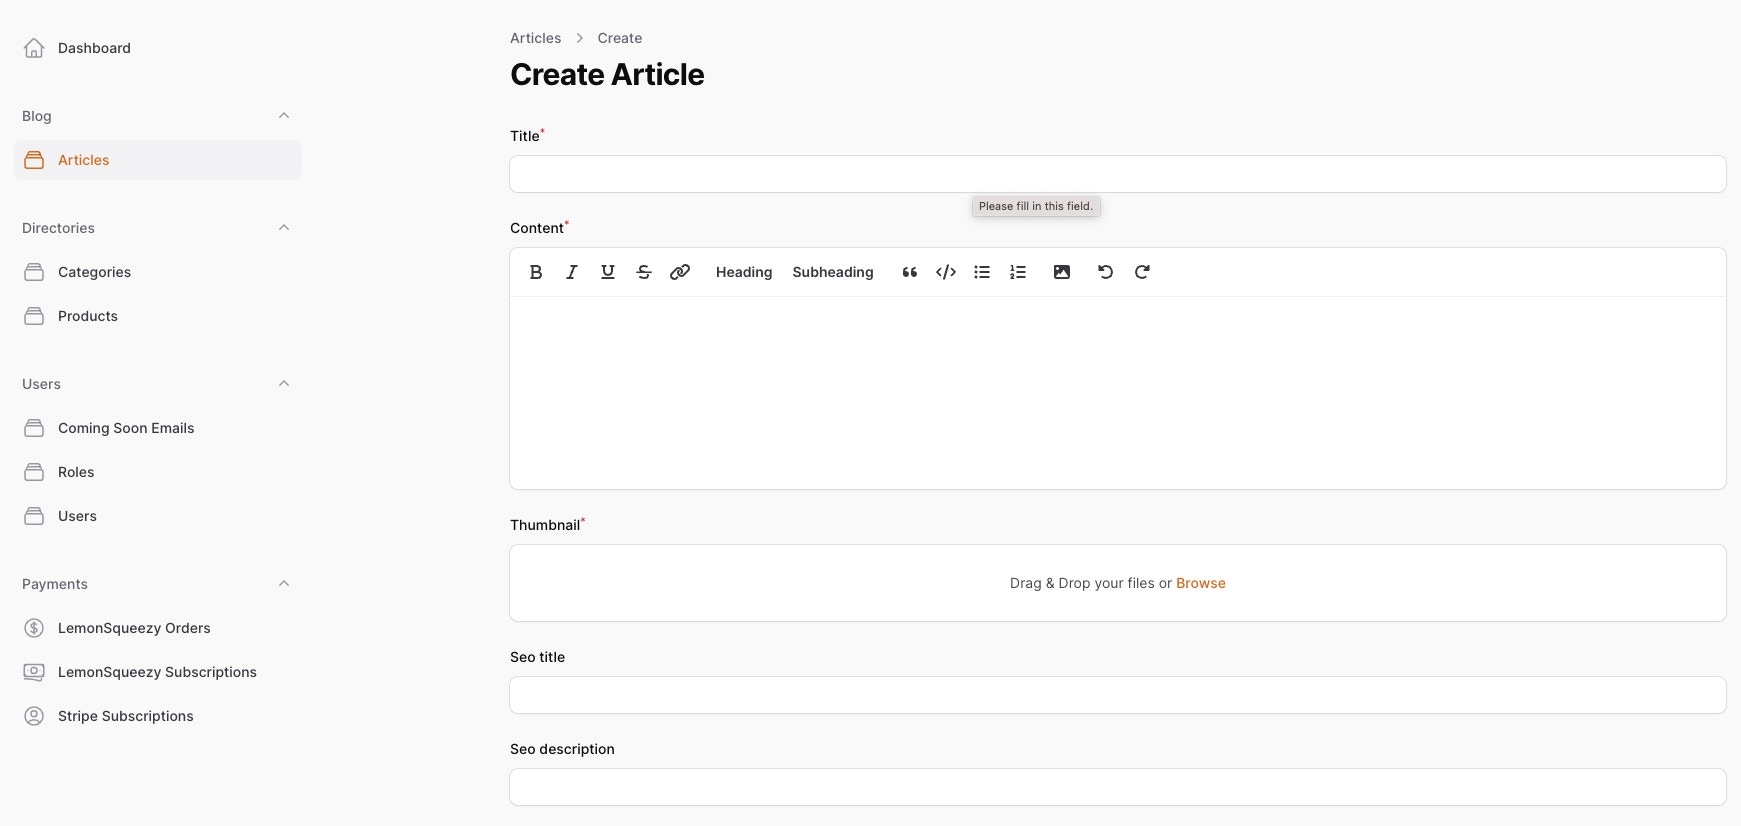This screenshot has width=1741, height=826.
Task: Click inside the Content editor area
Action: (x=1118, y=392)
